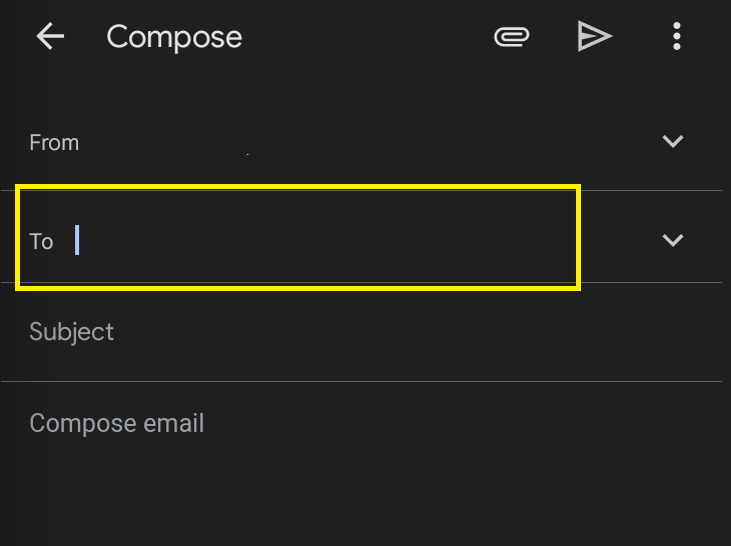The width and height of the screenshot is (731, 546).
Task: Click empty space below the Compose email text
Action: click(x=361, y=494)
